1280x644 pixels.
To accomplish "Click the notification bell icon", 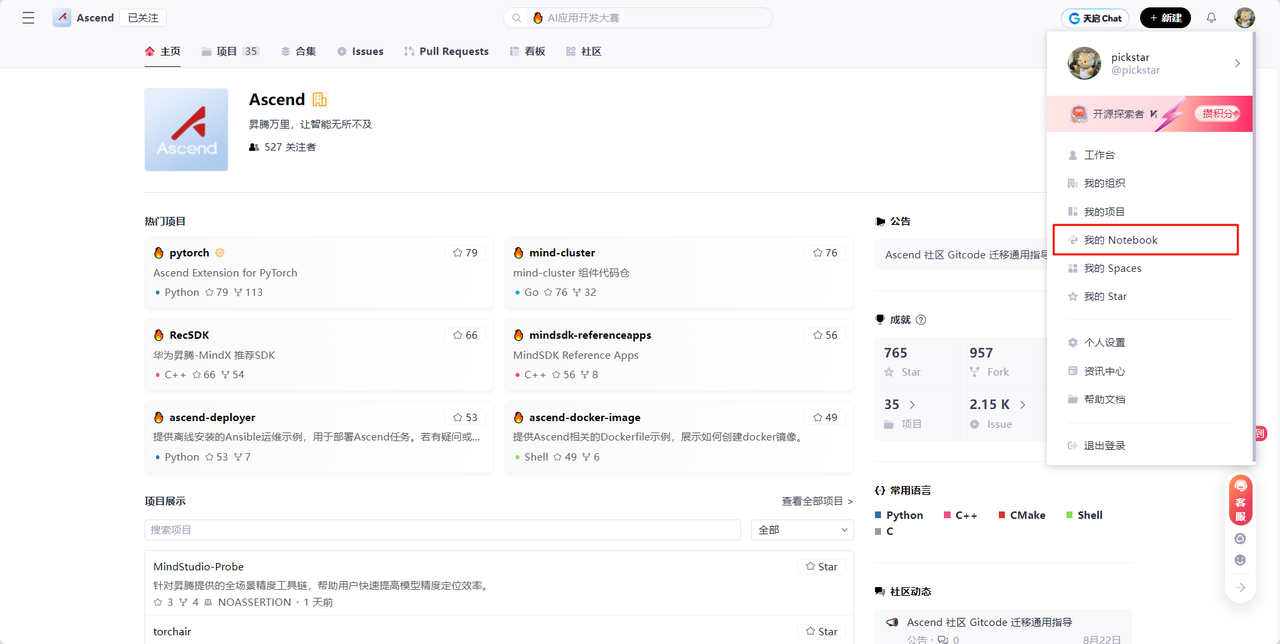I will pos(1211,18).
